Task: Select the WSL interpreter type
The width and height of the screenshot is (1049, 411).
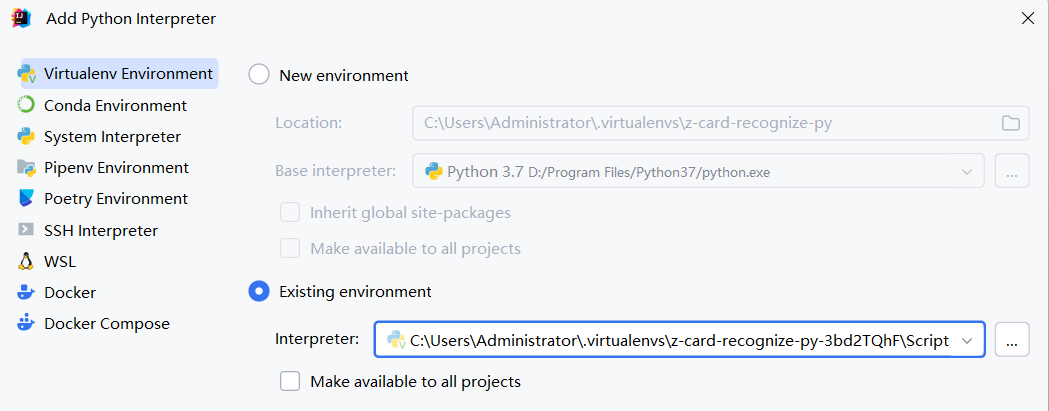Action: (x=60, y=261)
